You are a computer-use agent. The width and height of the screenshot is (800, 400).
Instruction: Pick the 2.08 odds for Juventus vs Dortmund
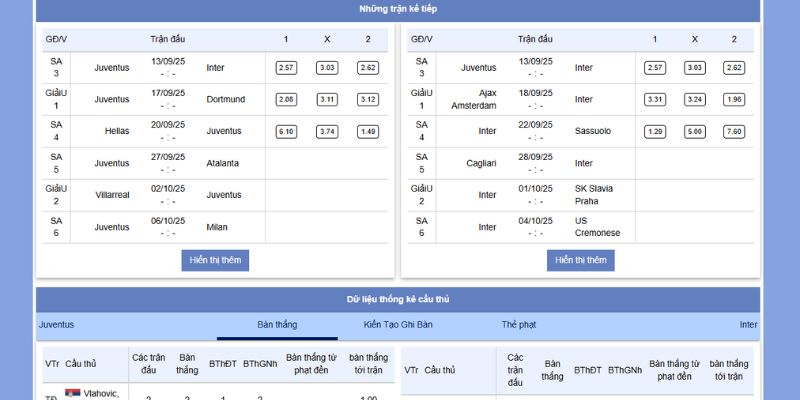coord(286,99)
